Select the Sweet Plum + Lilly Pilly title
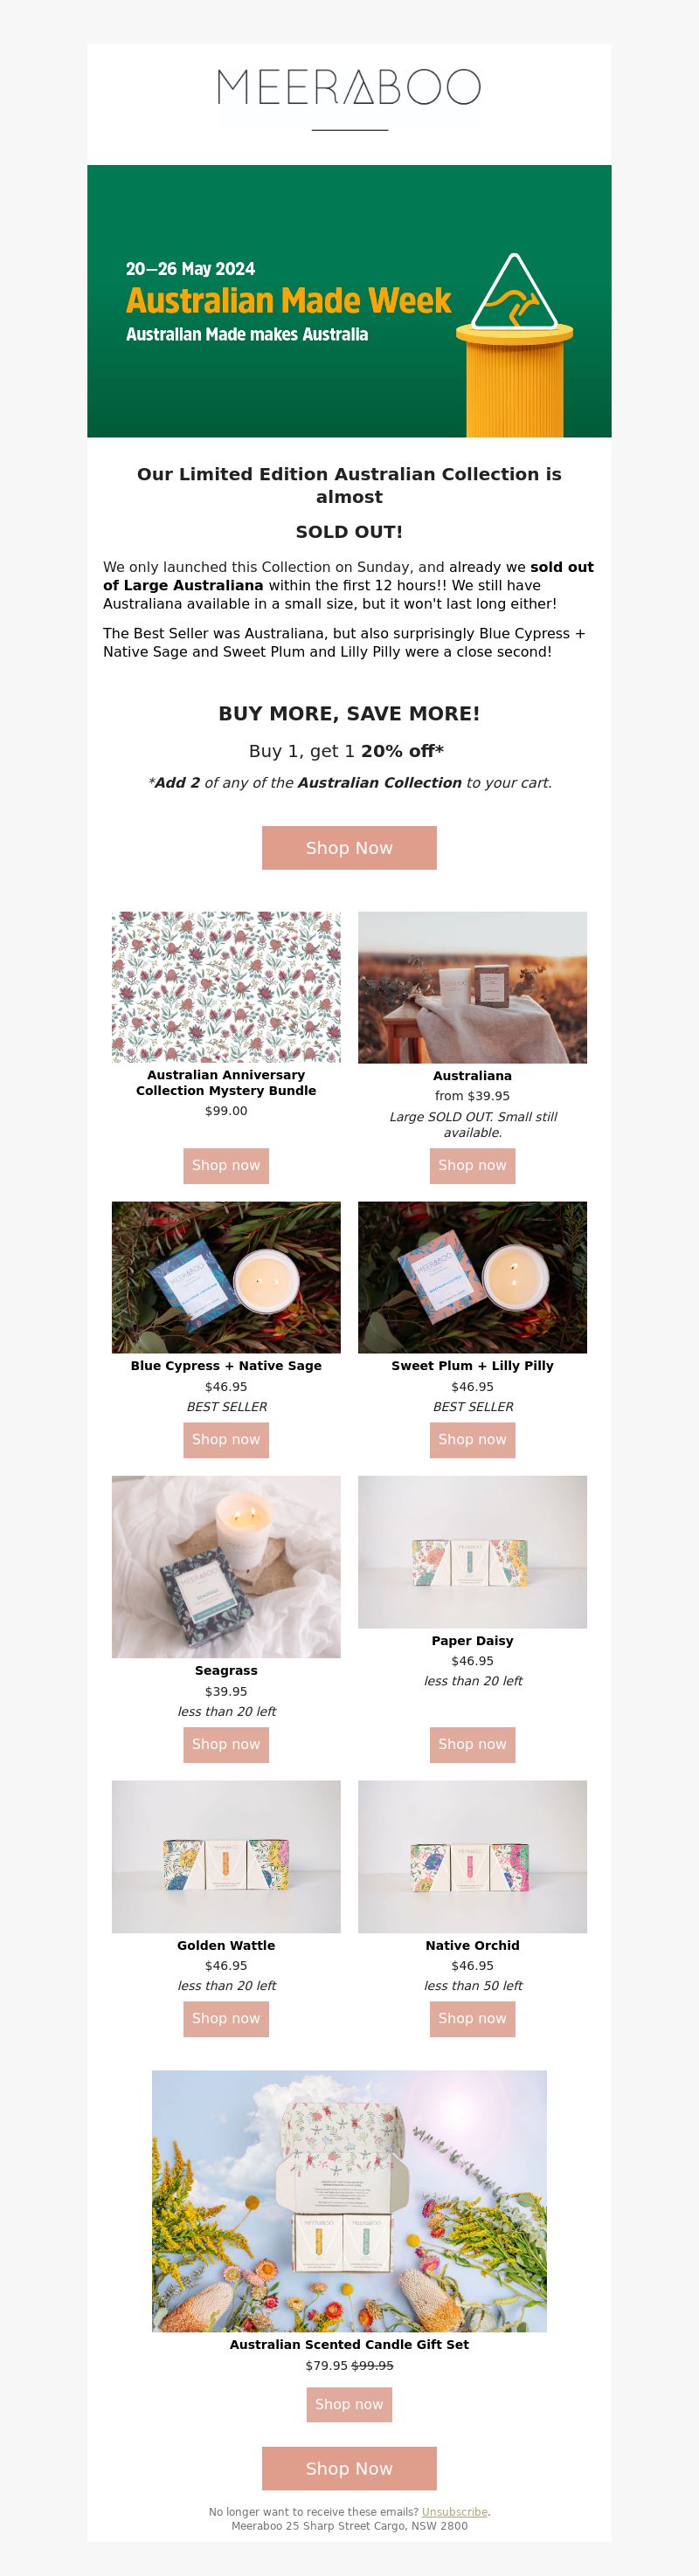 pos(472,1366)
